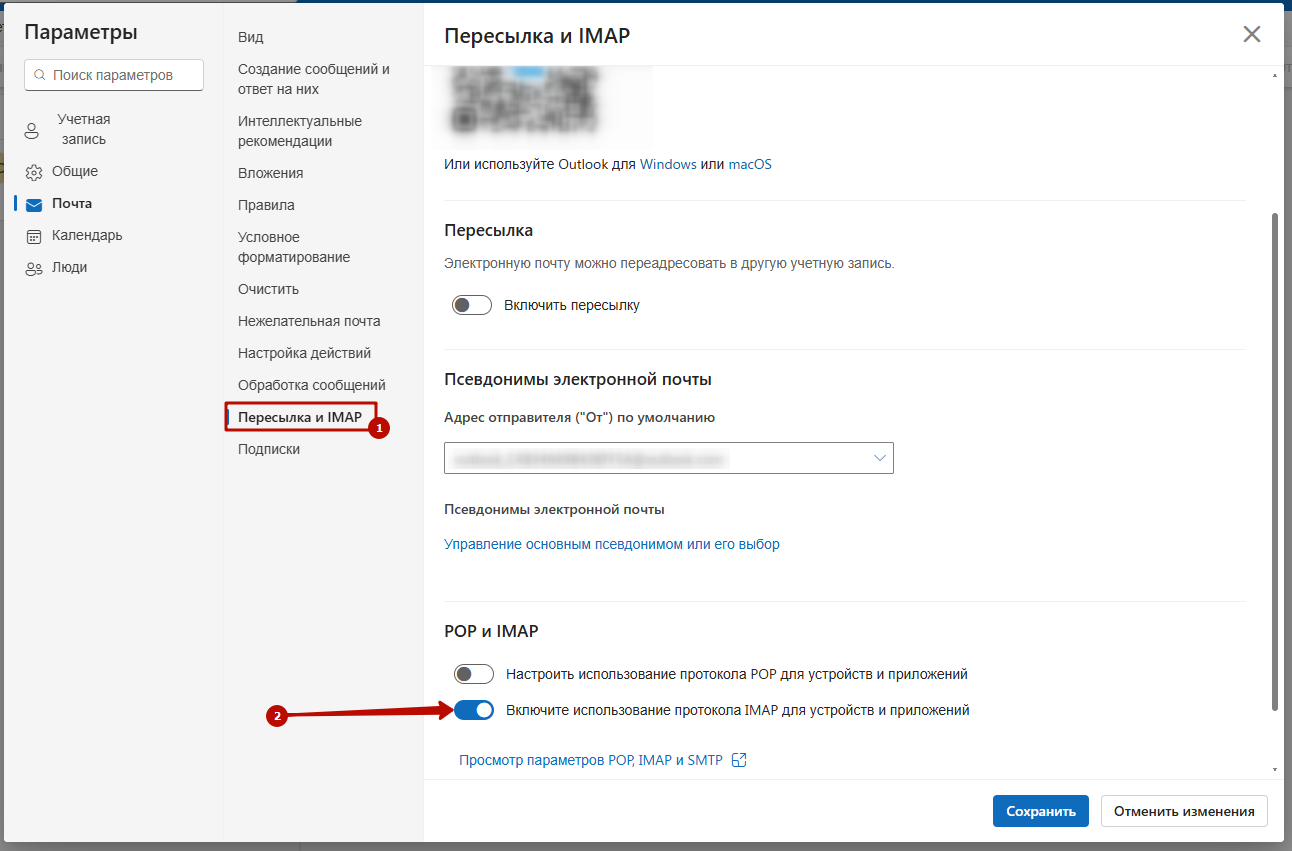The height and width of the screenshot is (851, 1292).
Task: Open the Подписки settings section
Action: pos(269,449)
